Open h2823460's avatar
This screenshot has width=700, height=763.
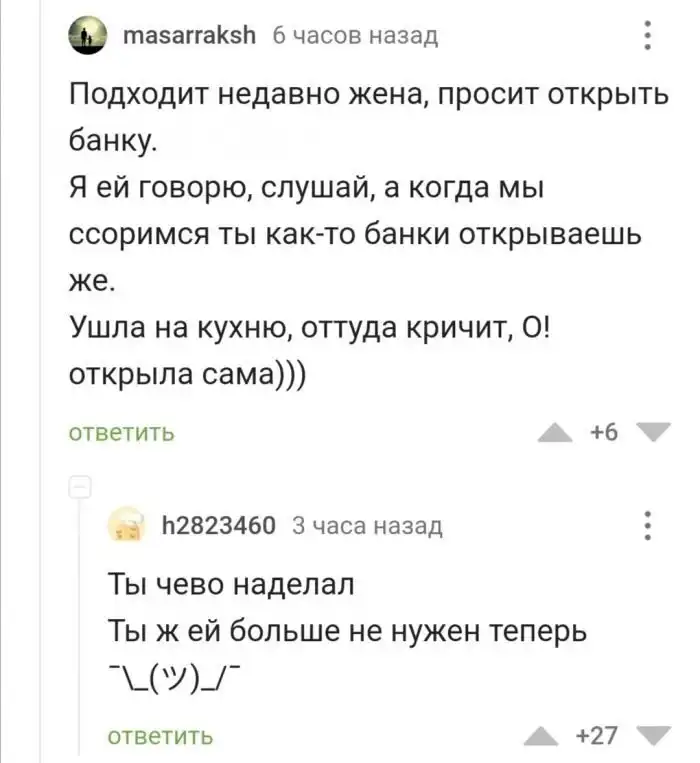click(125, 526)
